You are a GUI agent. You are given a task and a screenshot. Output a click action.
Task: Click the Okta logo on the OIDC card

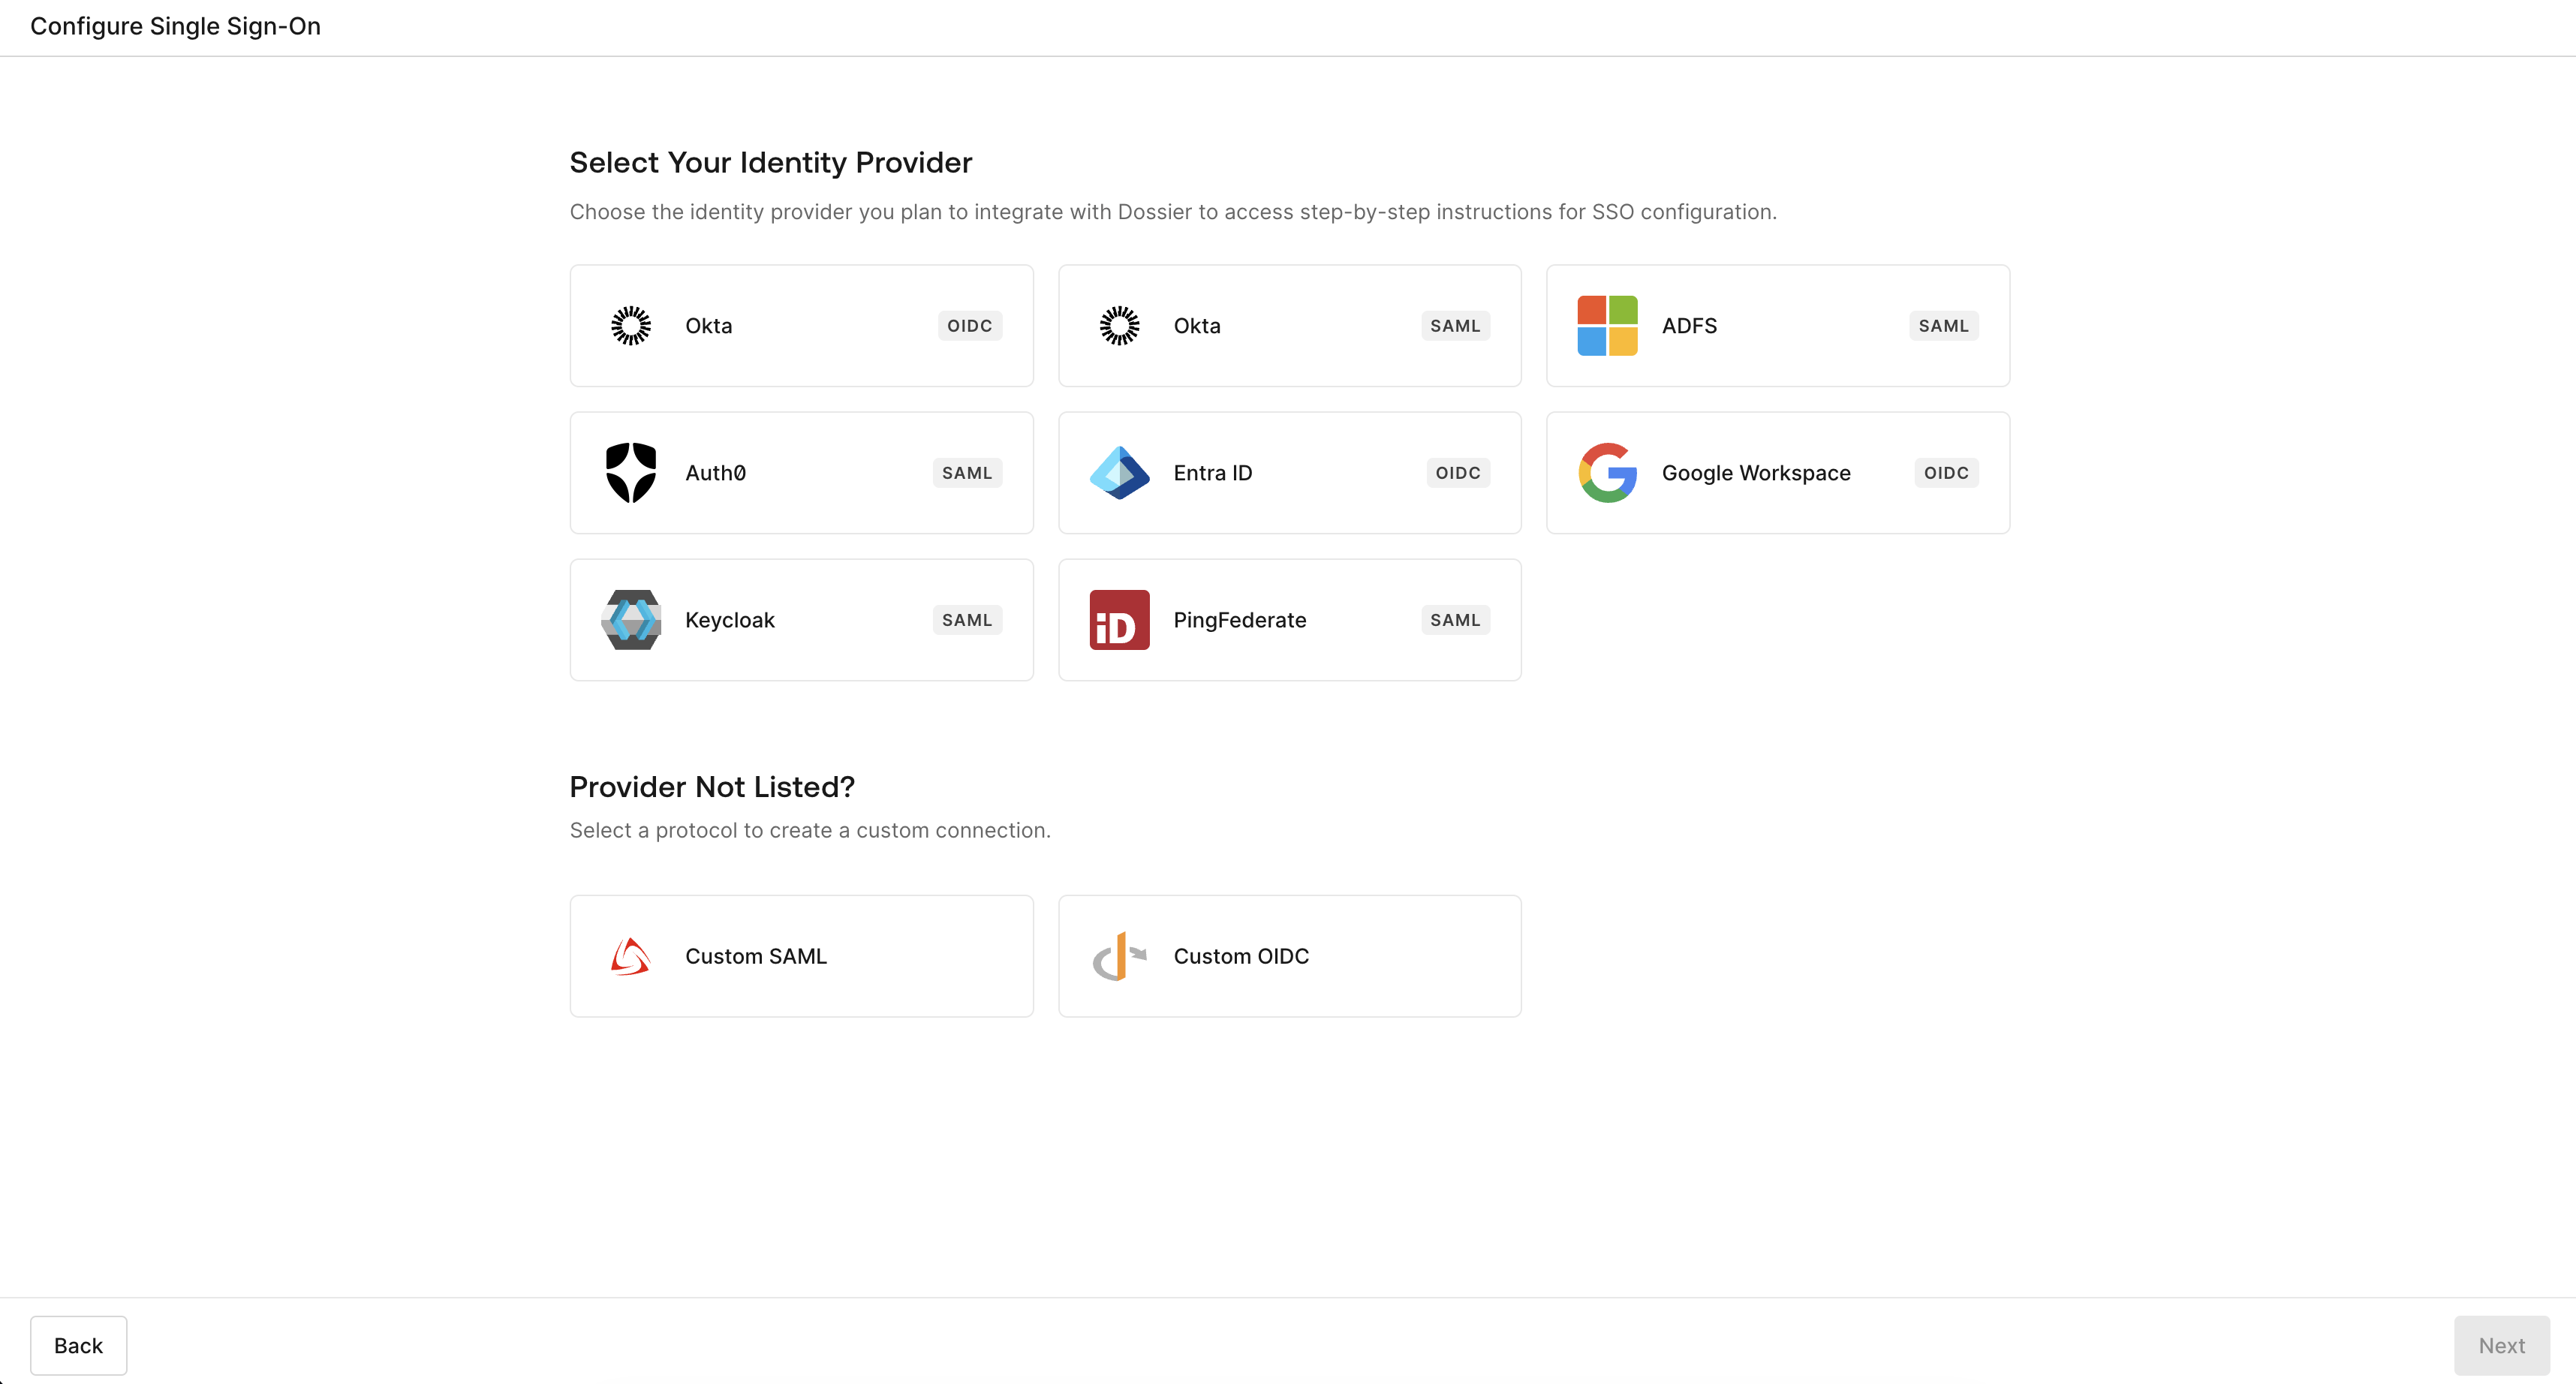point(631,326)
